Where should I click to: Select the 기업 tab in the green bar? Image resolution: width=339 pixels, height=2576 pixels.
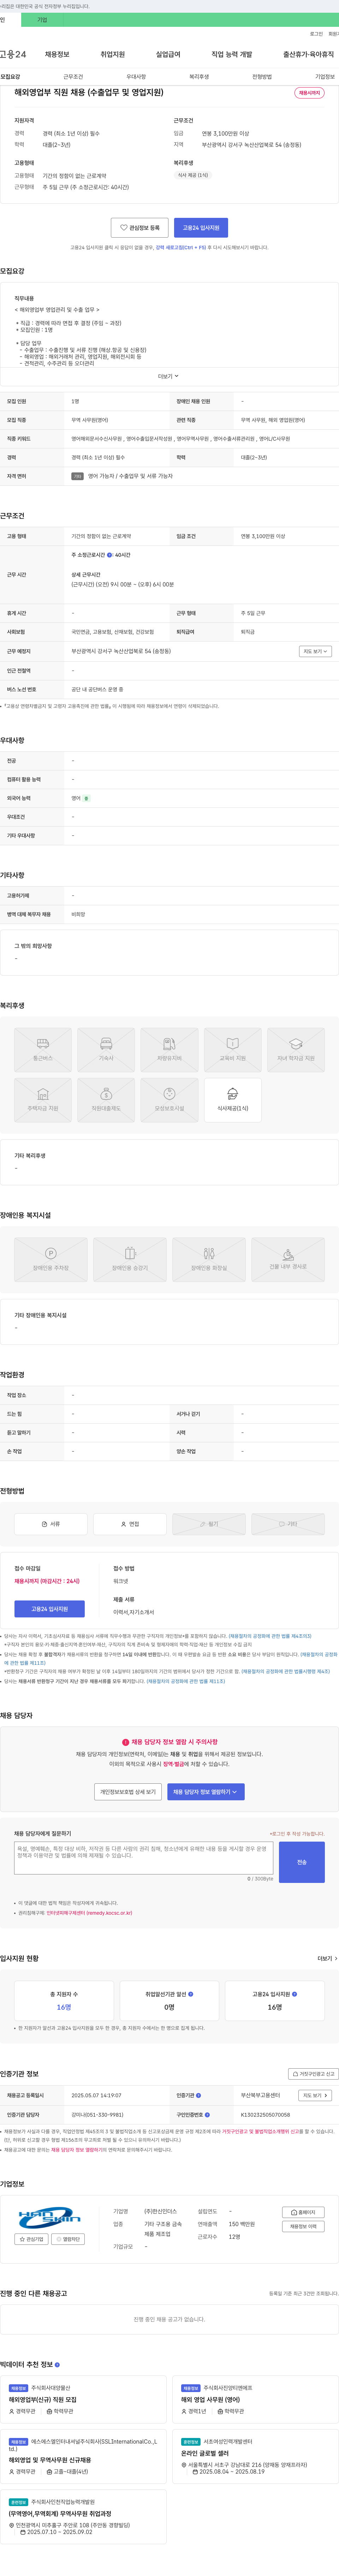coord(42,20)
